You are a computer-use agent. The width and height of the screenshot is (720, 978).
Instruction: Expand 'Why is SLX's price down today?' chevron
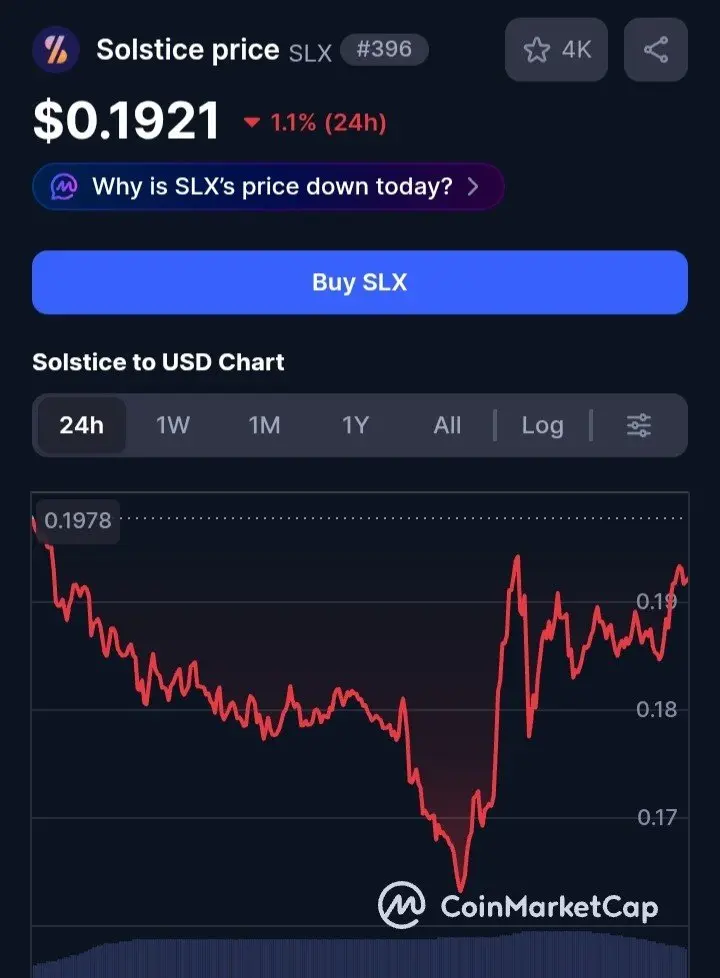pyautogui.click(x=473, y=186)
